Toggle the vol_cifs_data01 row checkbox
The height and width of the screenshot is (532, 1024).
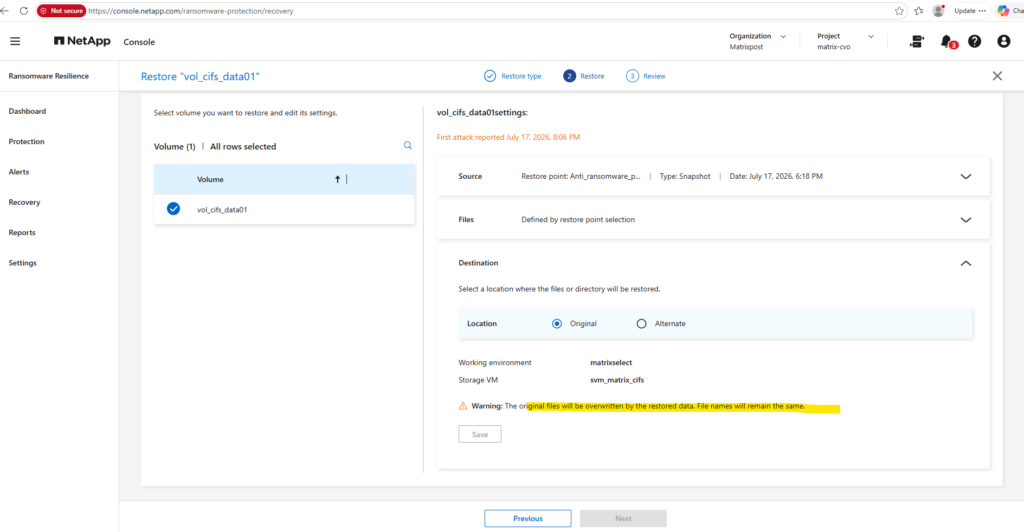click(x=173, y=209)
